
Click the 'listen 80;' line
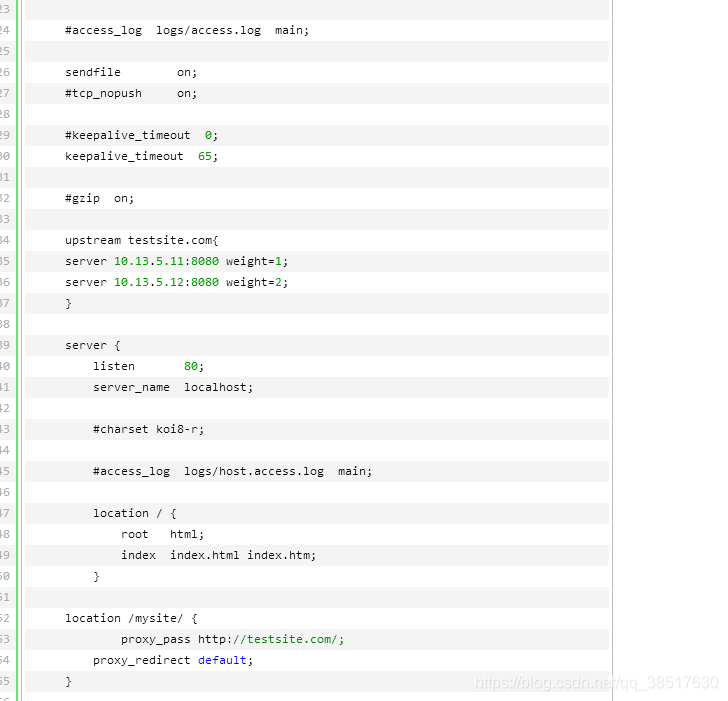(148, 366)
